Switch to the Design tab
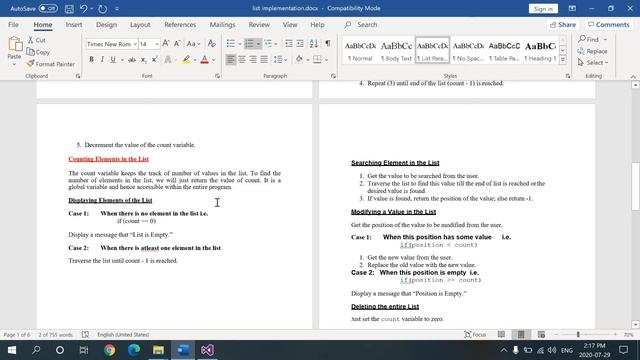This screenshot has width=640, height=360. (x=106, y=24)
